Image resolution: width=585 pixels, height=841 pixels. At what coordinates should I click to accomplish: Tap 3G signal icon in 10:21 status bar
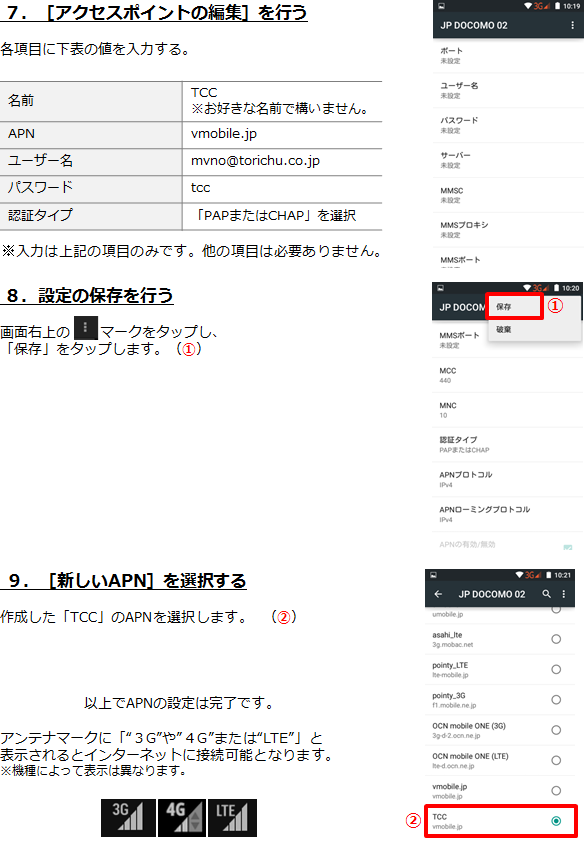(x=534, y=575)
